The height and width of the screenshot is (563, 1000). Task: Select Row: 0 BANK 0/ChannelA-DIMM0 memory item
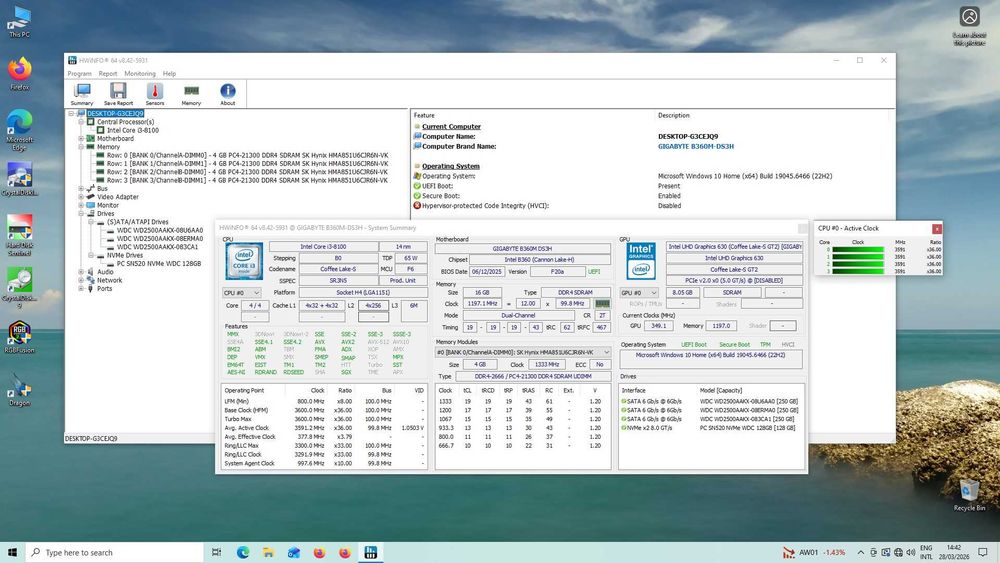click(247, 155)
